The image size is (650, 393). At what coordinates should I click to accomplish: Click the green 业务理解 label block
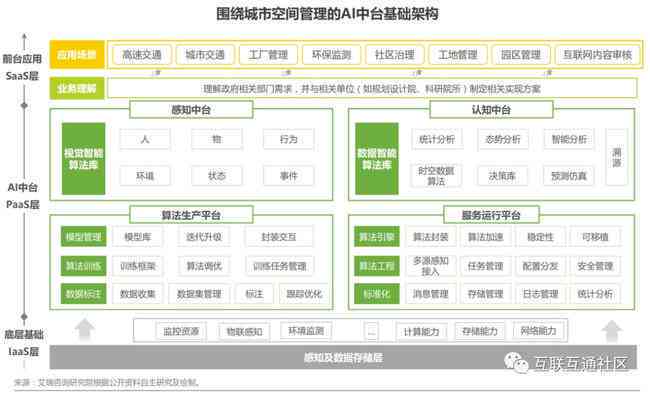77,88
